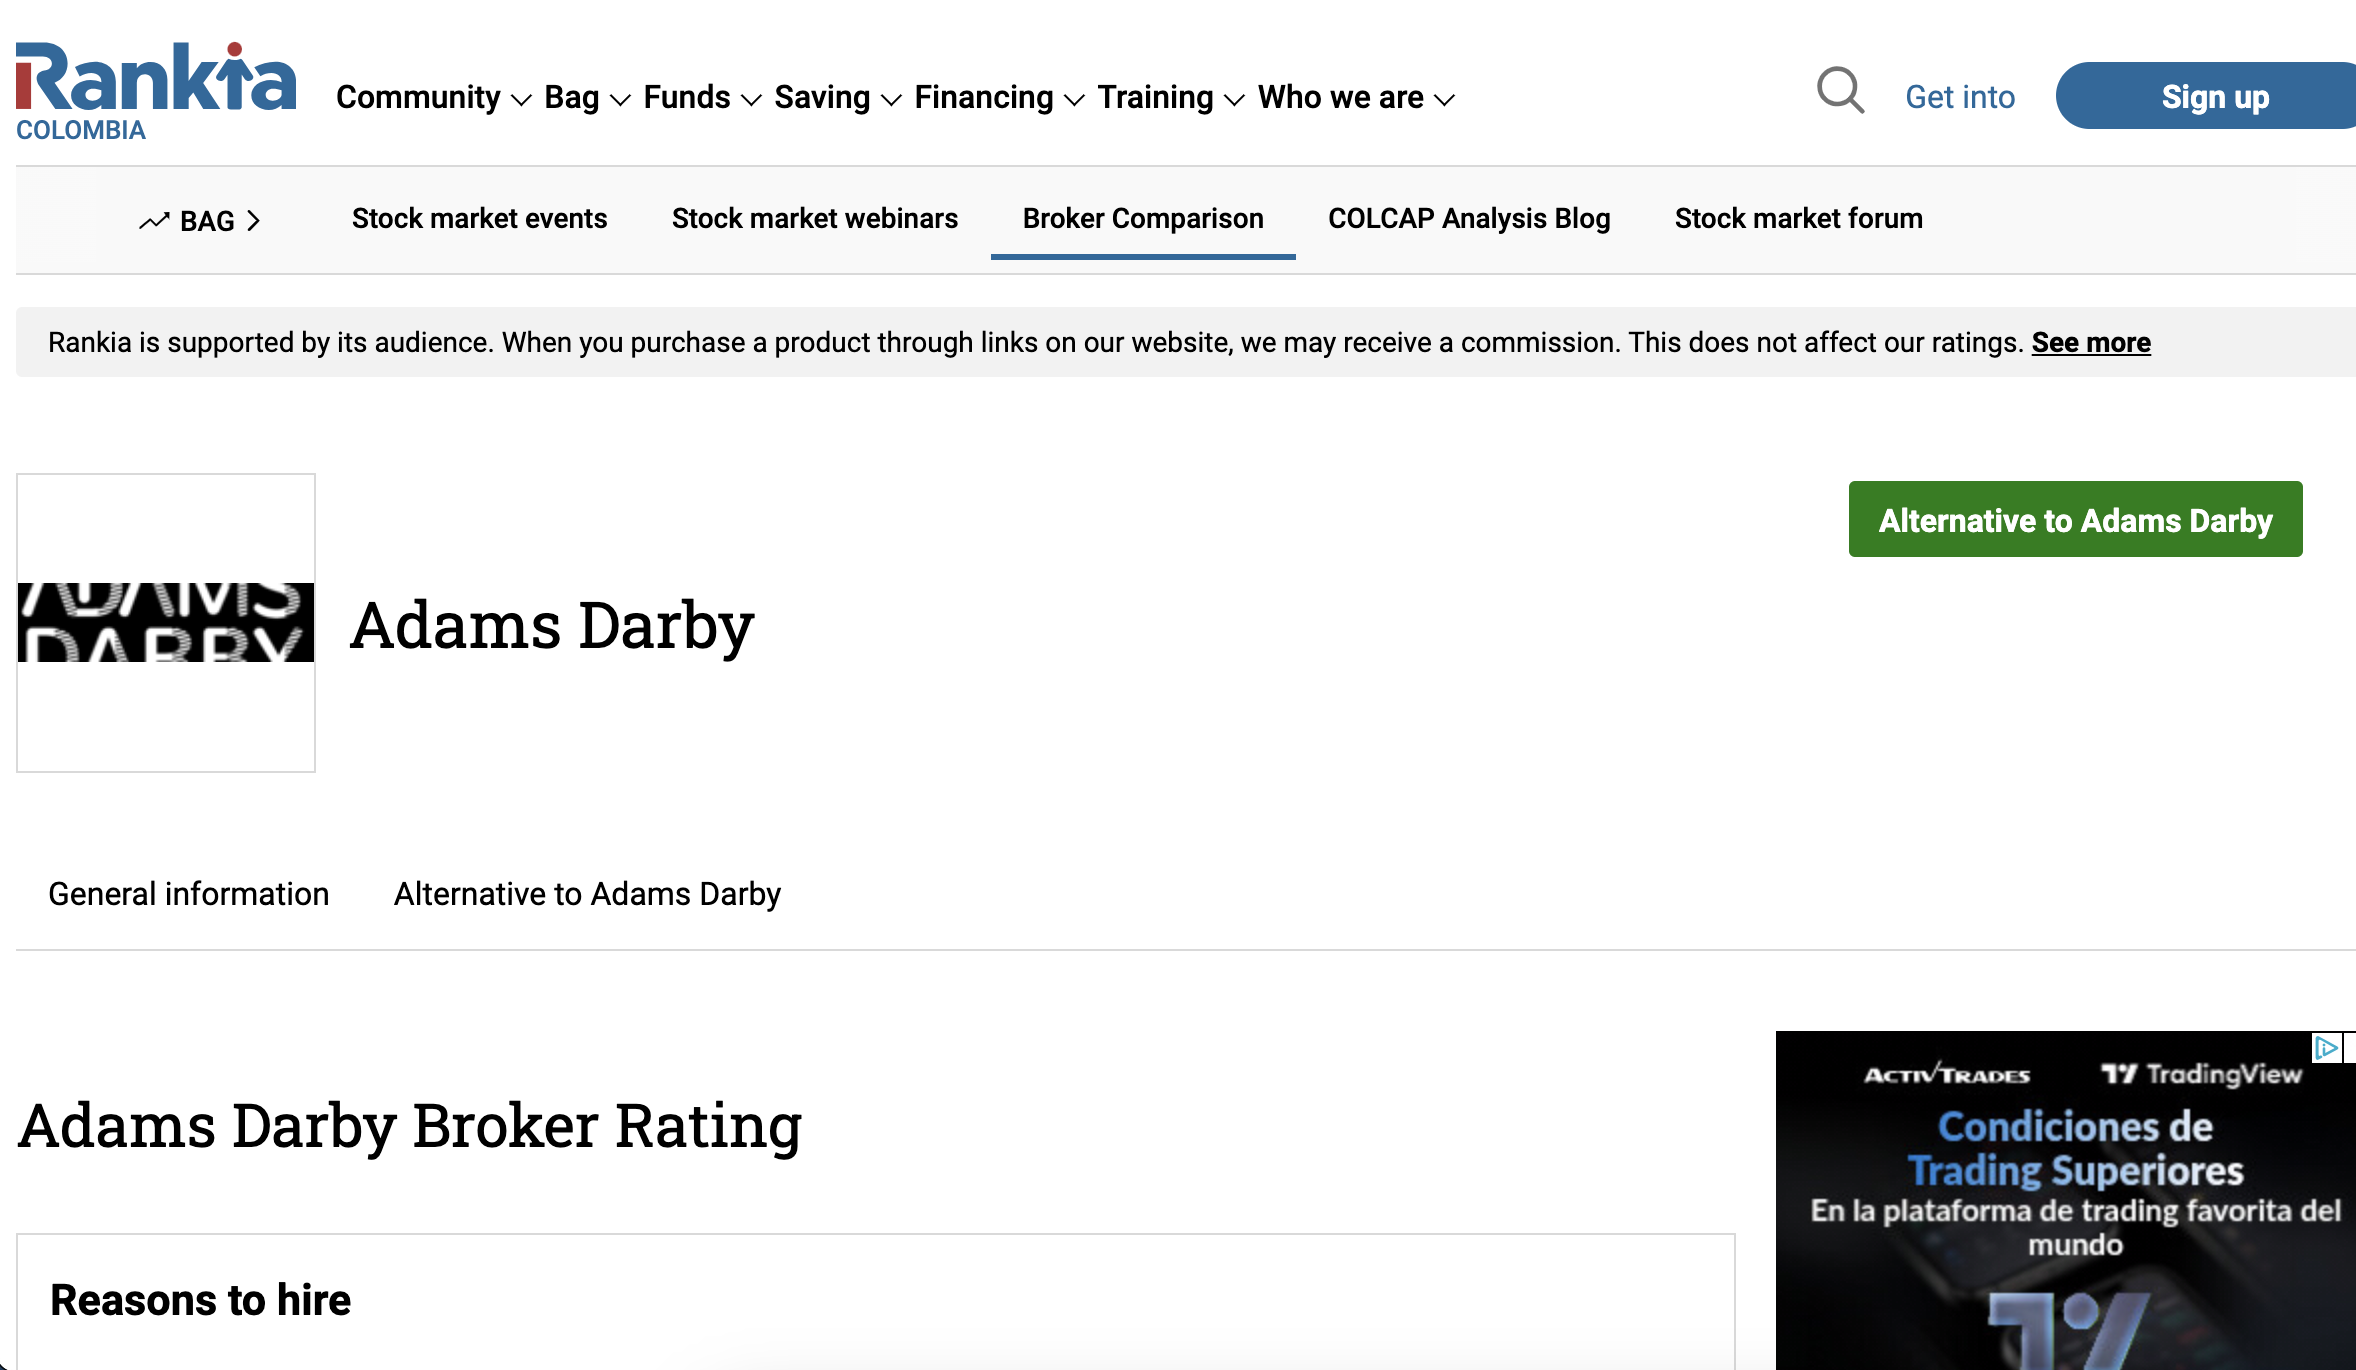Open Stock market webinars tab

pos(814,218)
